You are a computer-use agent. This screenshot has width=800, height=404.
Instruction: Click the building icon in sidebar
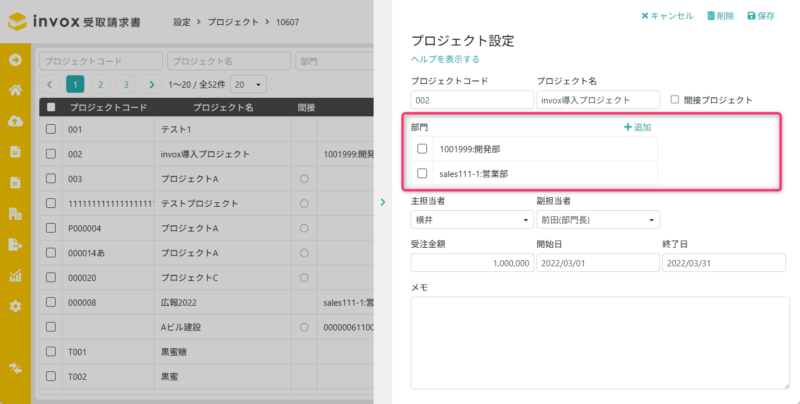[x=15, y=214]
